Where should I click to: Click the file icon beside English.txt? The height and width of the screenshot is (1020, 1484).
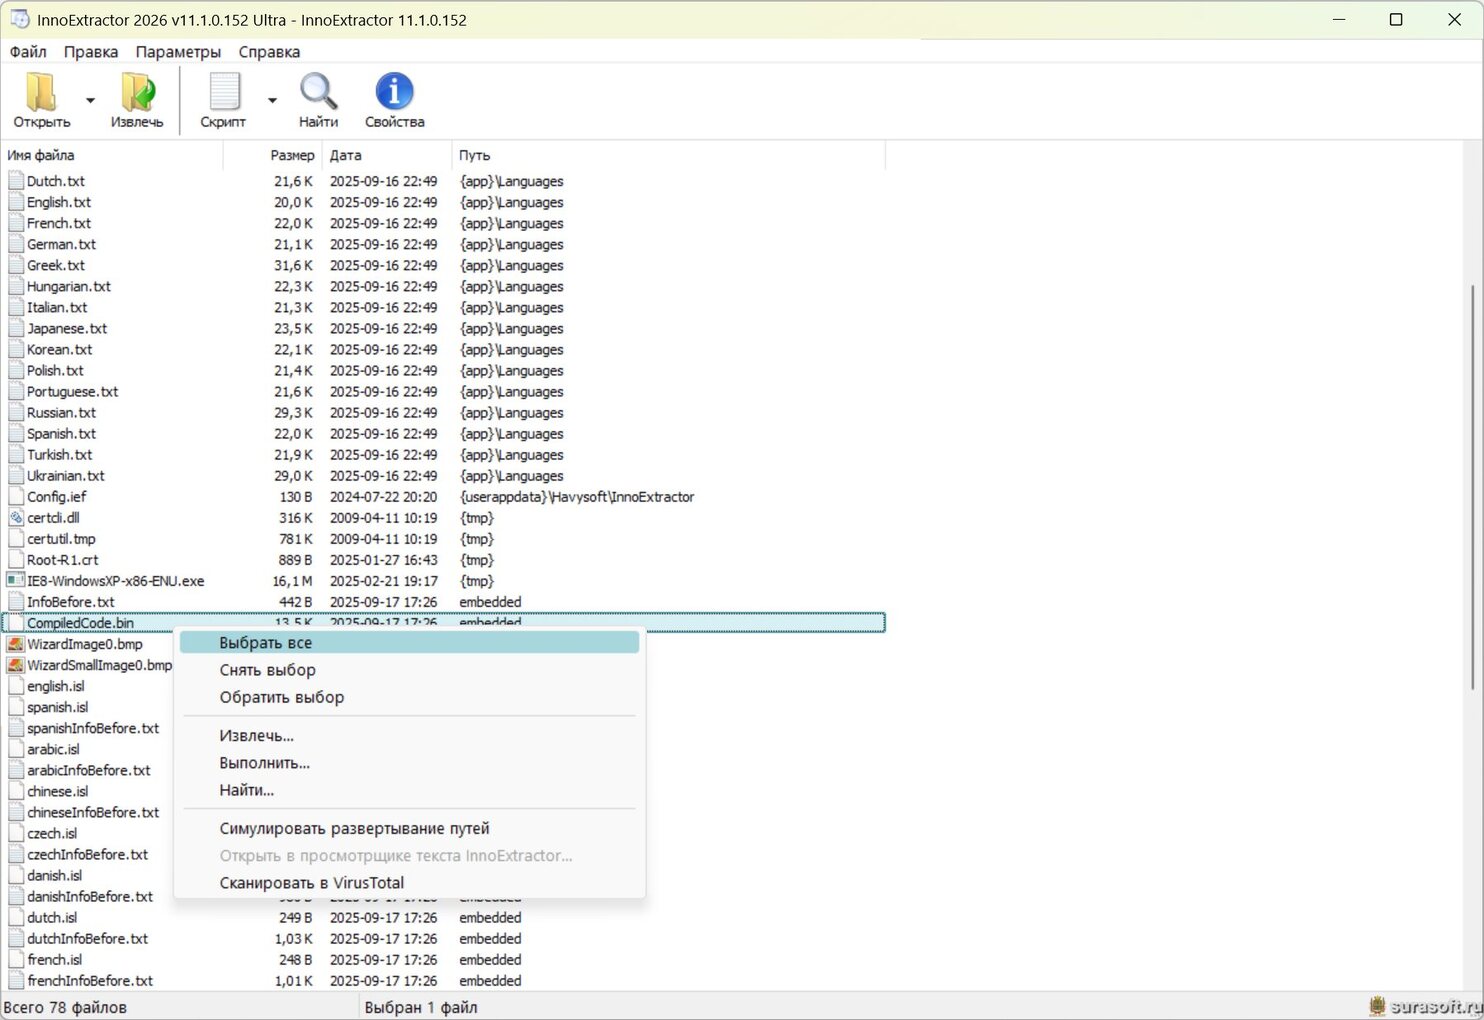(x=16, y=202)
